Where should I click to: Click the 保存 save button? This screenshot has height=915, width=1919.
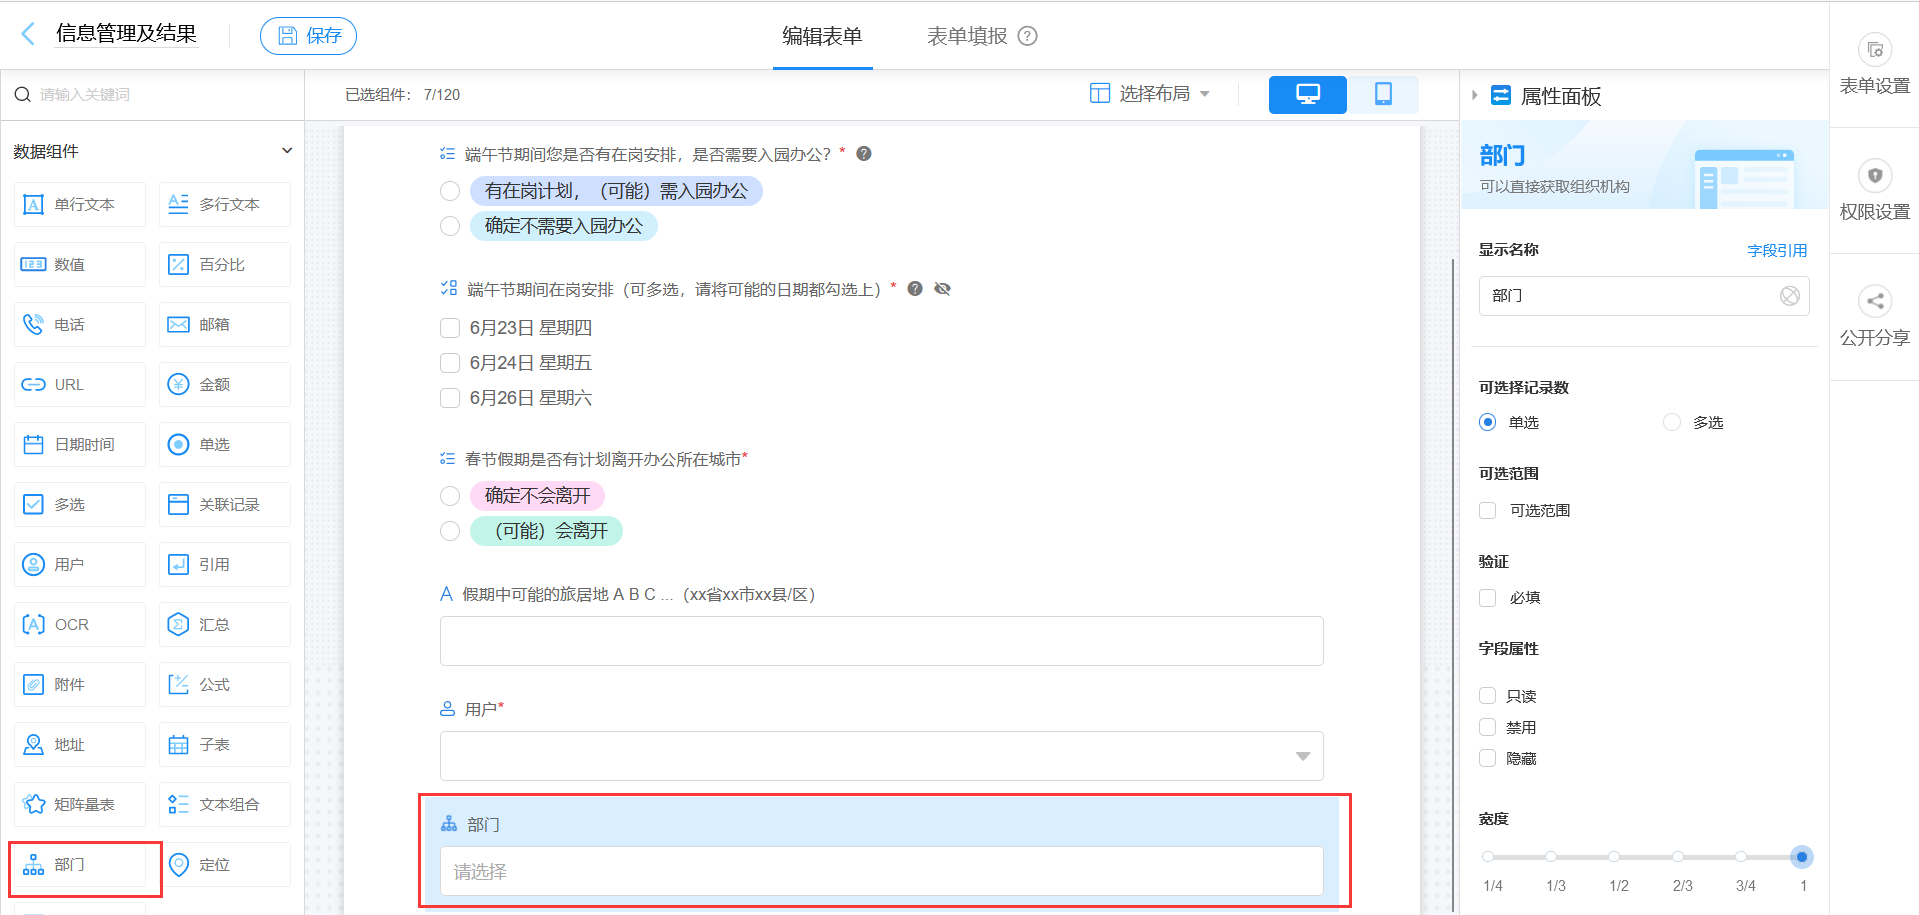click(308, 34)
